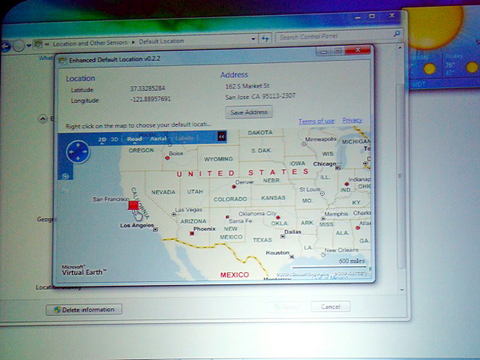Viewport: 480px width, 360px height.
Task: Click the Save Address button
Action: click(249, 112)
